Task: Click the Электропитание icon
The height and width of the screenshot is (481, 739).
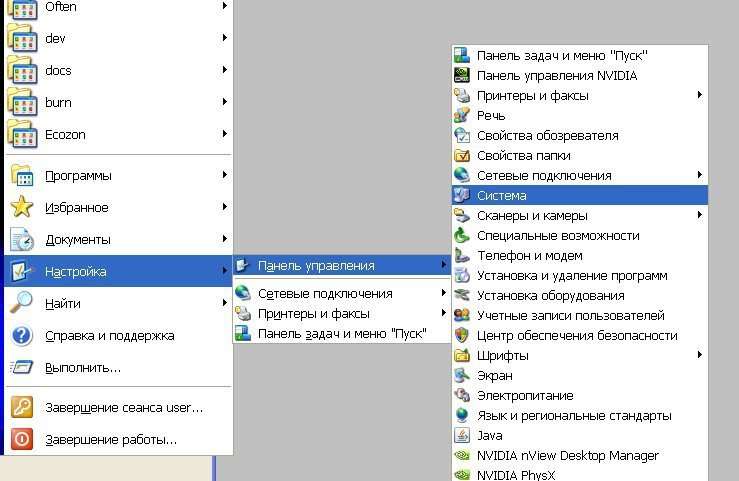Action: coord(462,395)
